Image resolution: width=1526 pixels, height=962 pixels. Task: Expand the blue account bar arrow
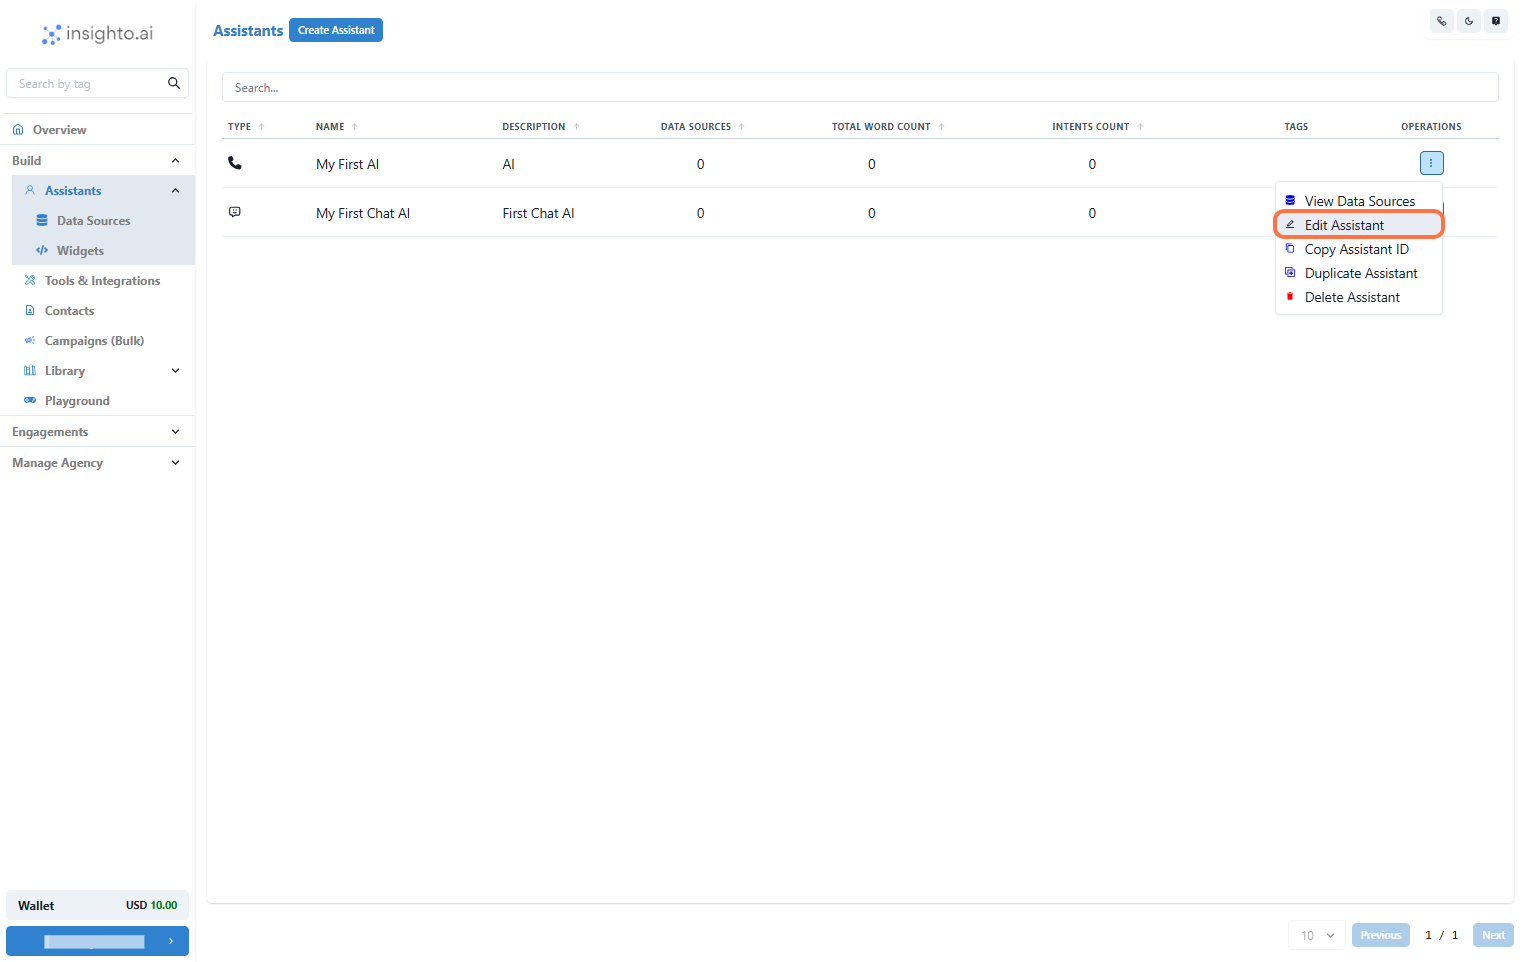coord(171,941)
